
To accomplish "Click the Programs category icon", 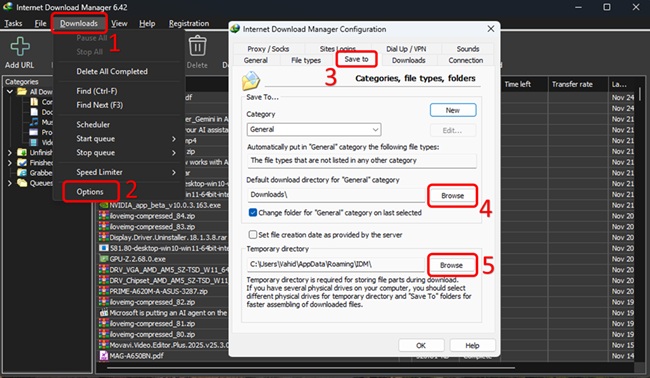I will click(x=34, y=132).
